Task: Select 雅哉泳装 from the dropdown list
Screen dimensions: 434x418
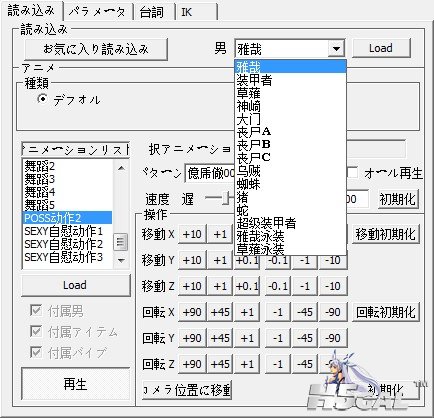Action: 291,236
